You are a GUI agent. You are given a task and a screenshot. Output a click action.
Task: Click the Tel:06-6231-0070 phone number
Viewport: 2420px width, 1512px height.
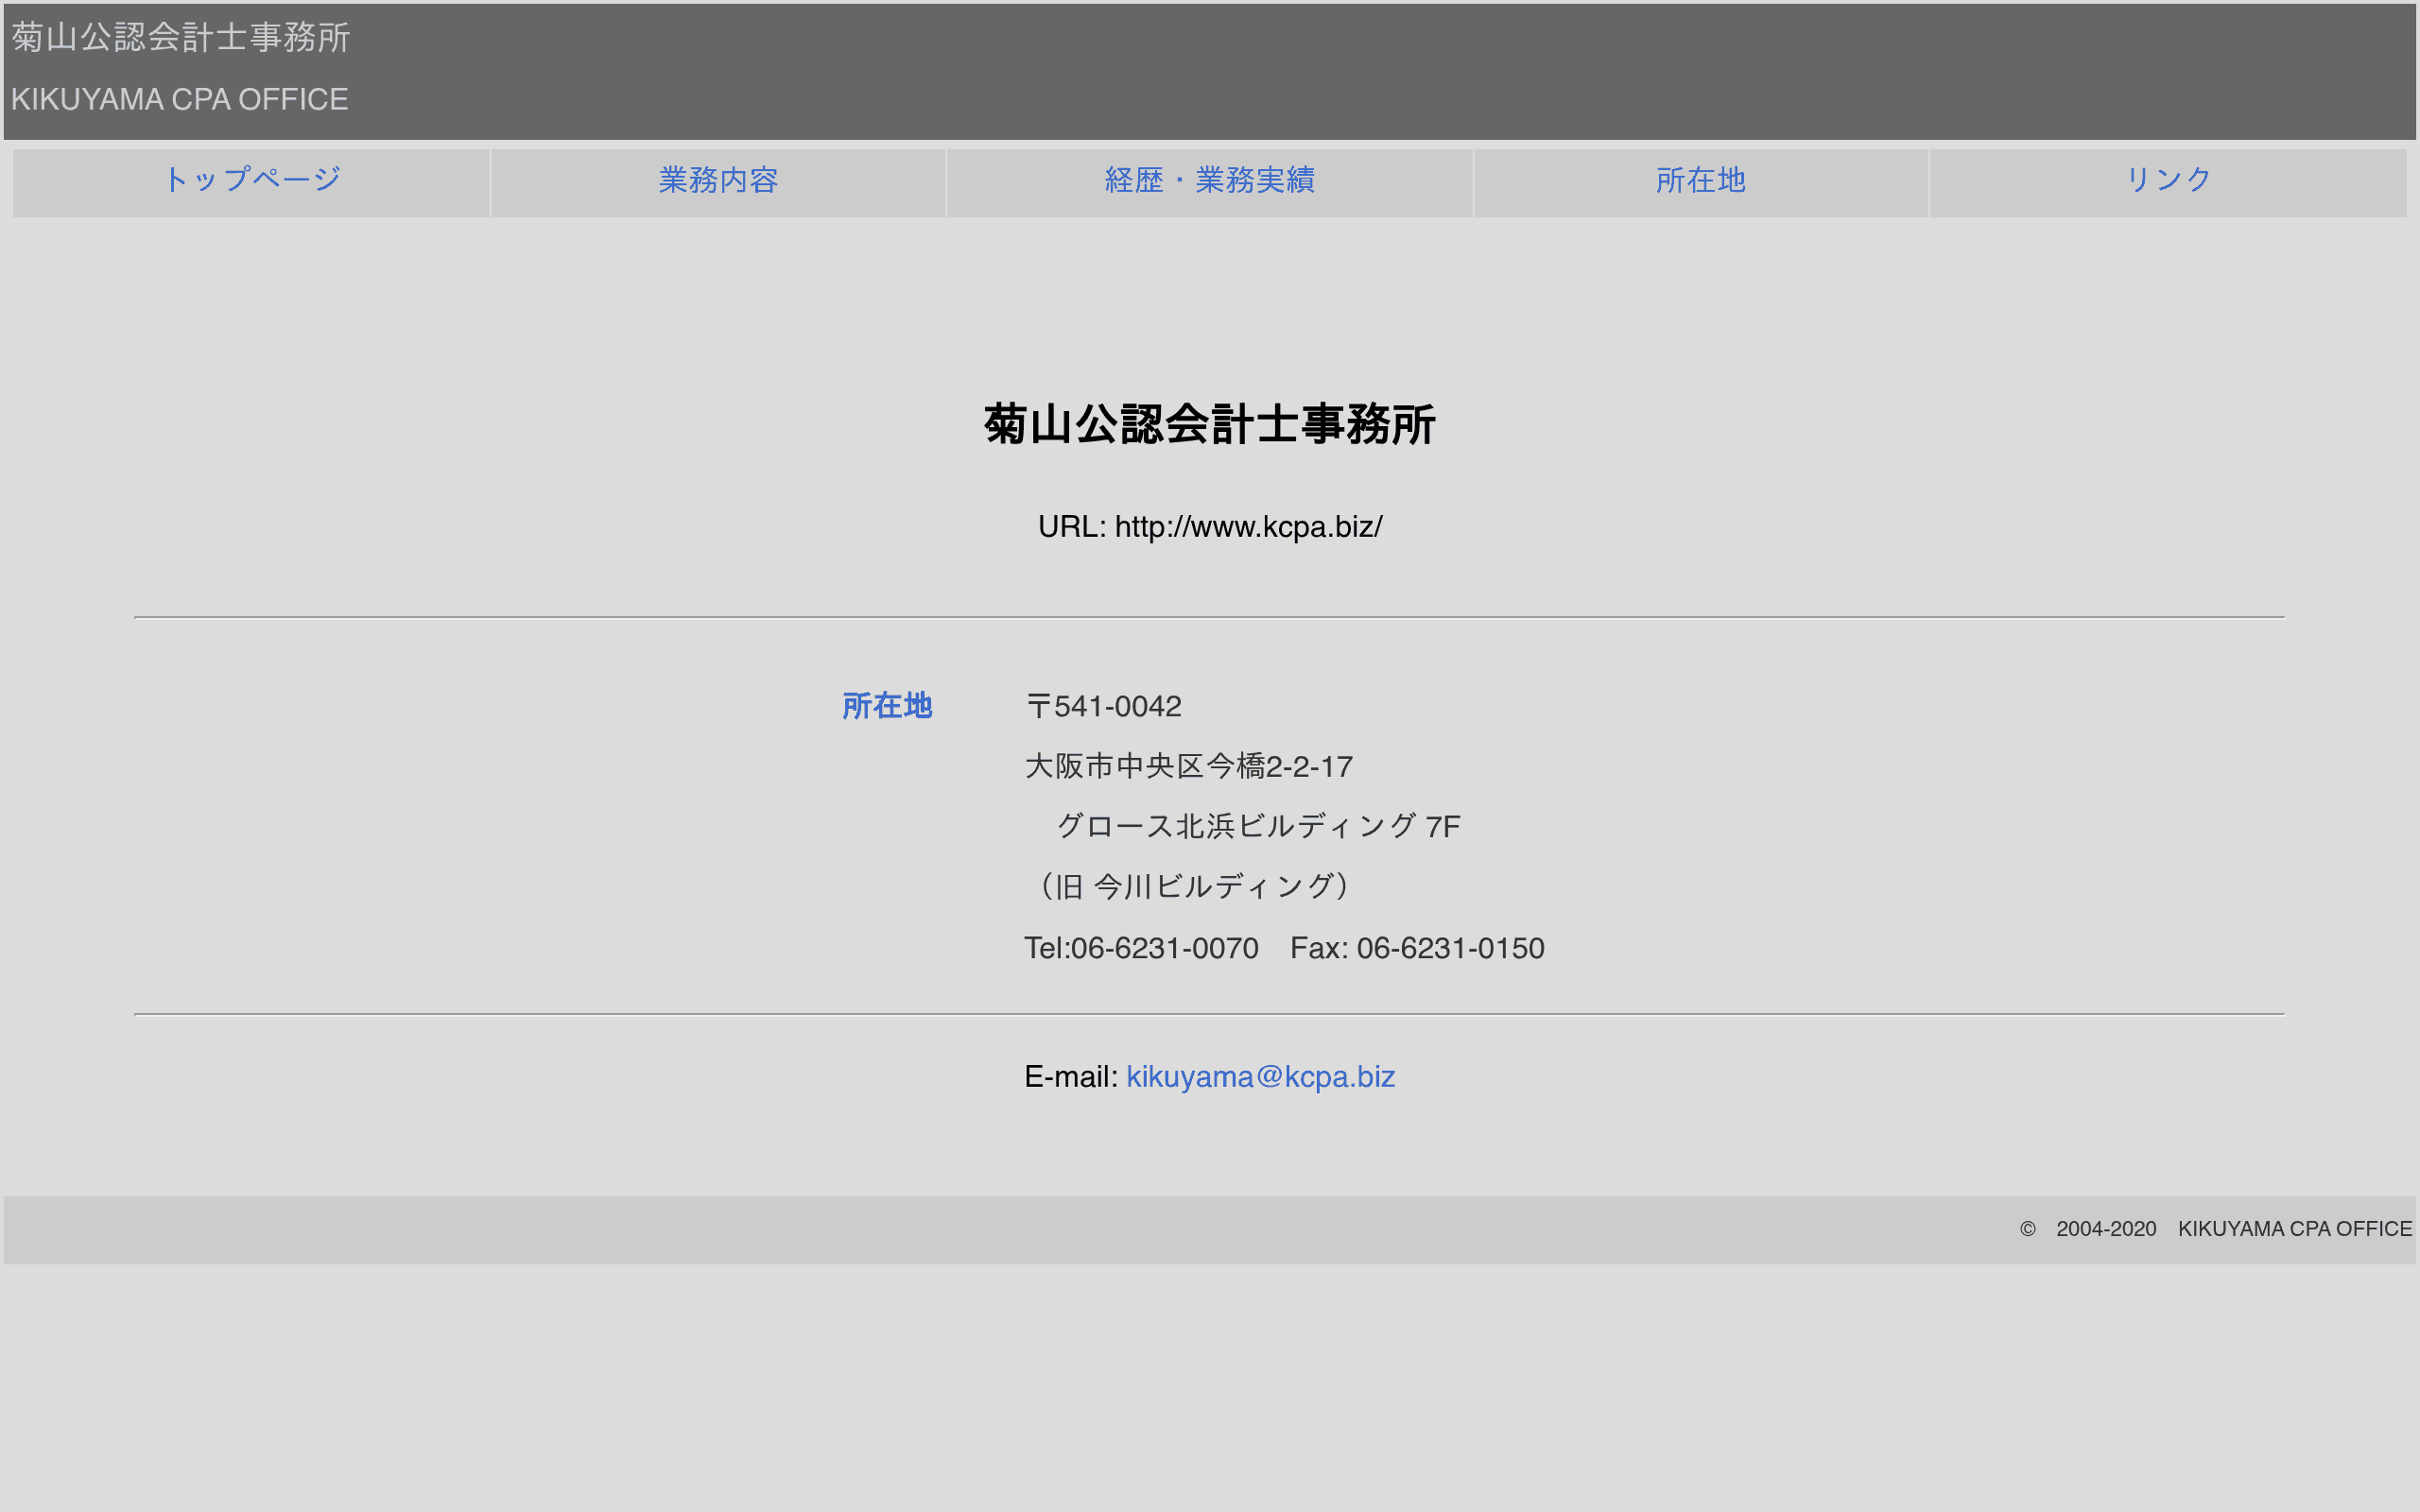[1142, 947]
